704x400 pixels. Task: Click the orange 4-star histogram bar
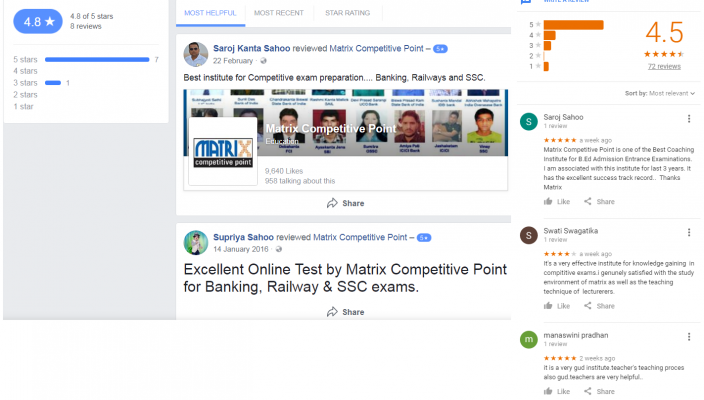pyautogui.click(x=550, y=35)
